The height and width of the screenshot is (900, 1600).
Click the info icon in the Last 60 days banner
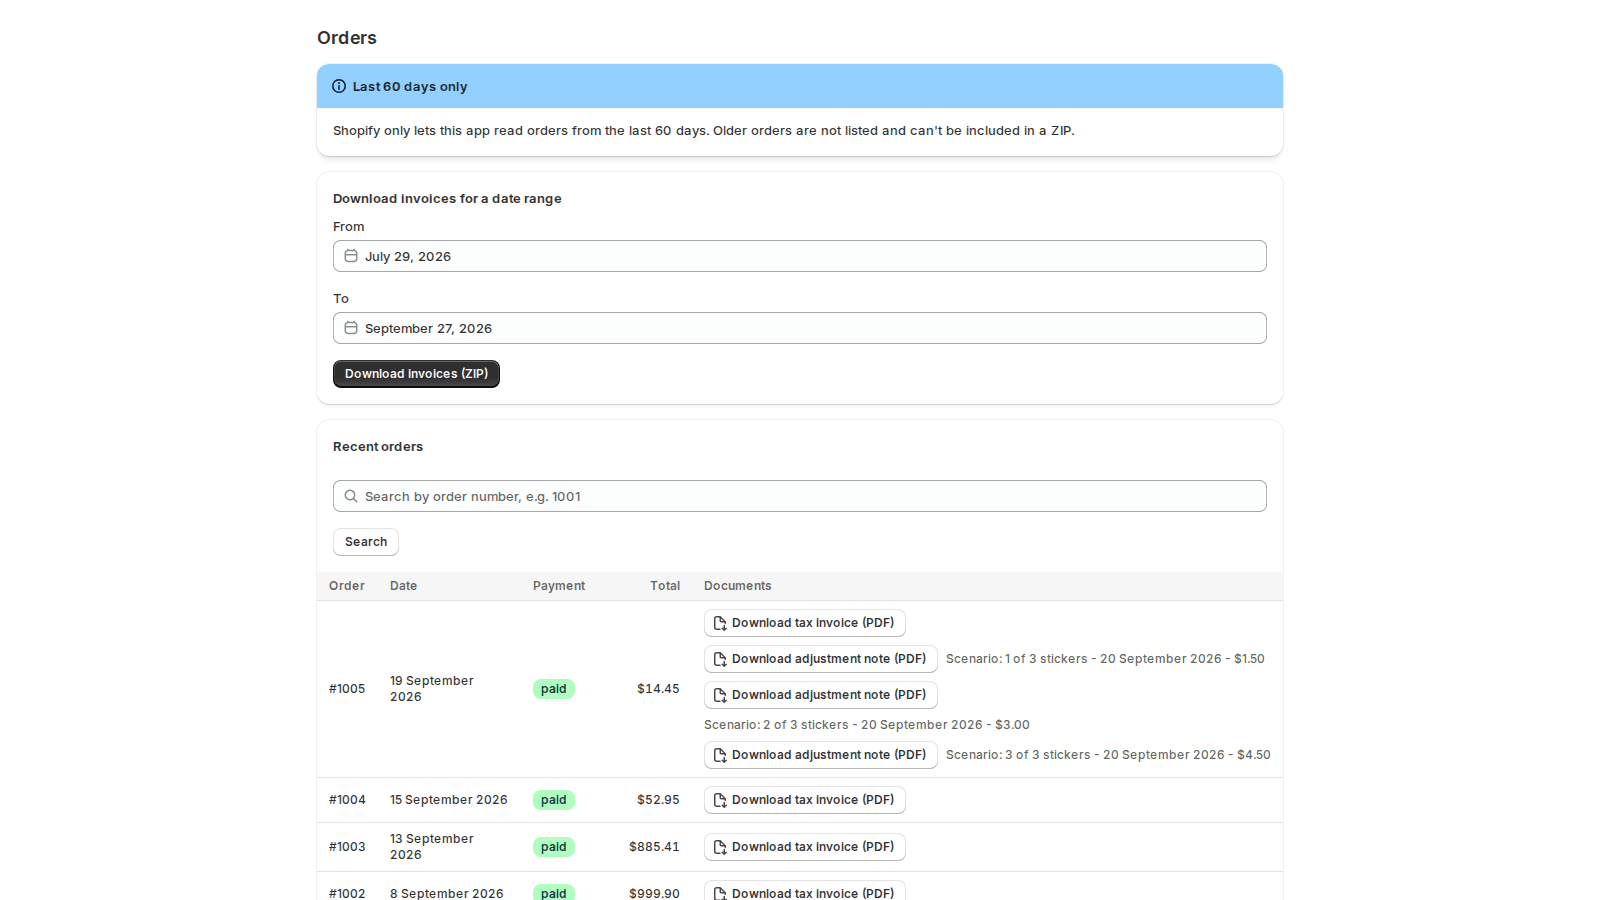(x=339, y=86)
